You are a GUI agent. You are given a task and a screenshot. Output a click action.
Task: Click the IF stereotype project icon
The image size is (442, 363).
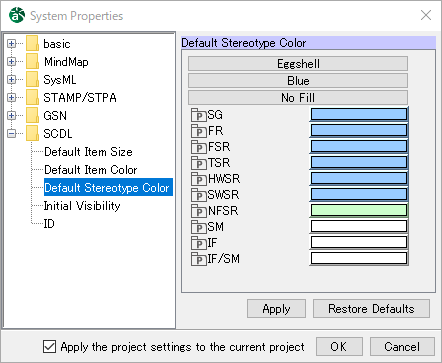pyautogui.click(x=199, y=243)
